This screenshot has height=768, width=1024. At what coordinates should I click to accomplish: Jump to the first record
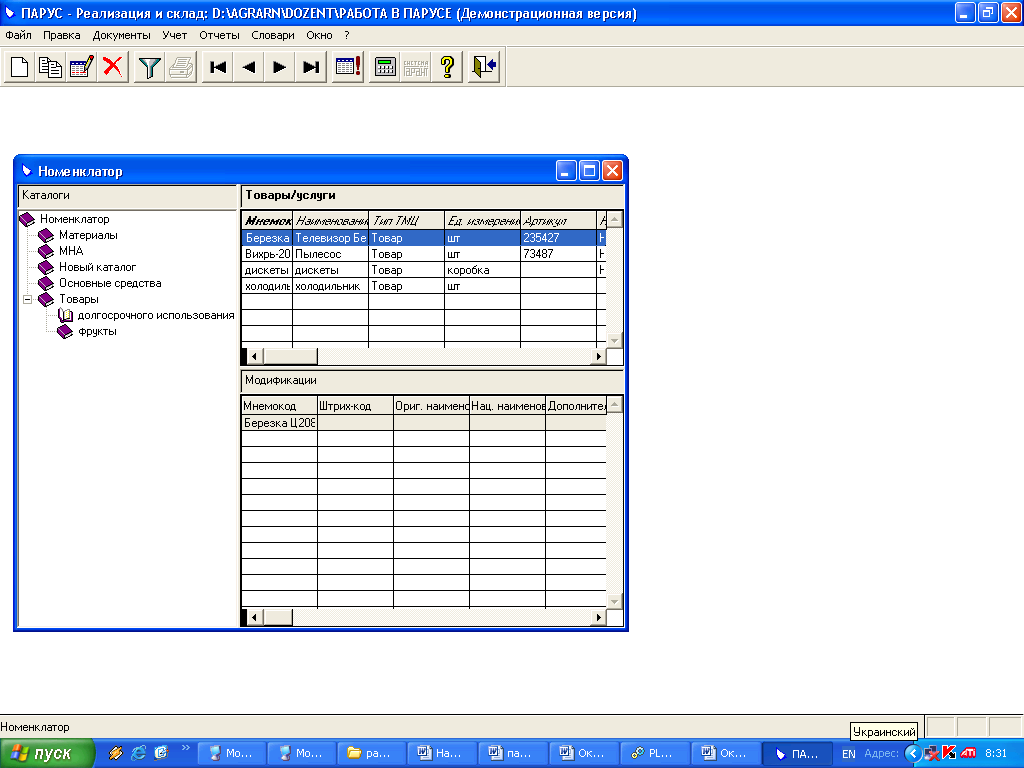[x=218, y=67]
